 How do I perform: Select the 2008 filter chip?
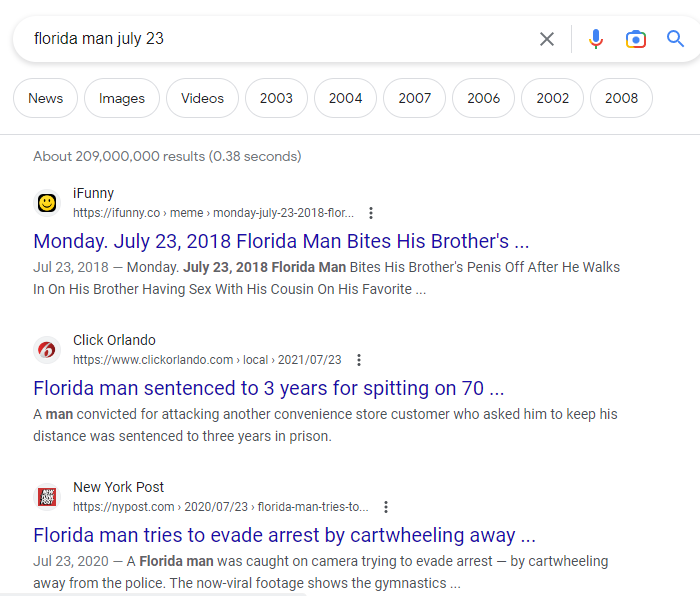(x=621, y=98)
